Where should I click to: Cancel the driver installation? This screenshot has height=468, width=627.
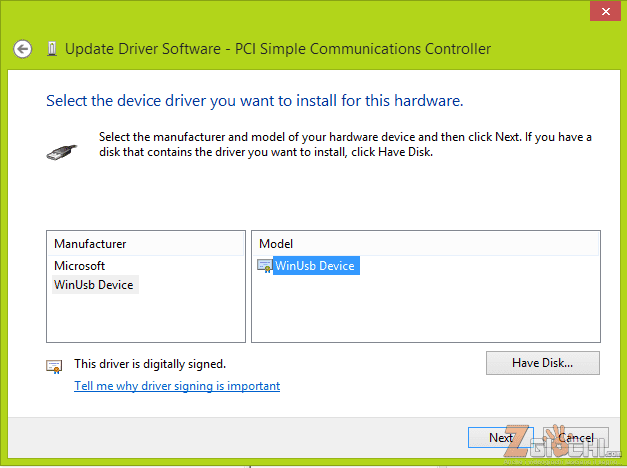pyautogui.click(x=576, y=438)
